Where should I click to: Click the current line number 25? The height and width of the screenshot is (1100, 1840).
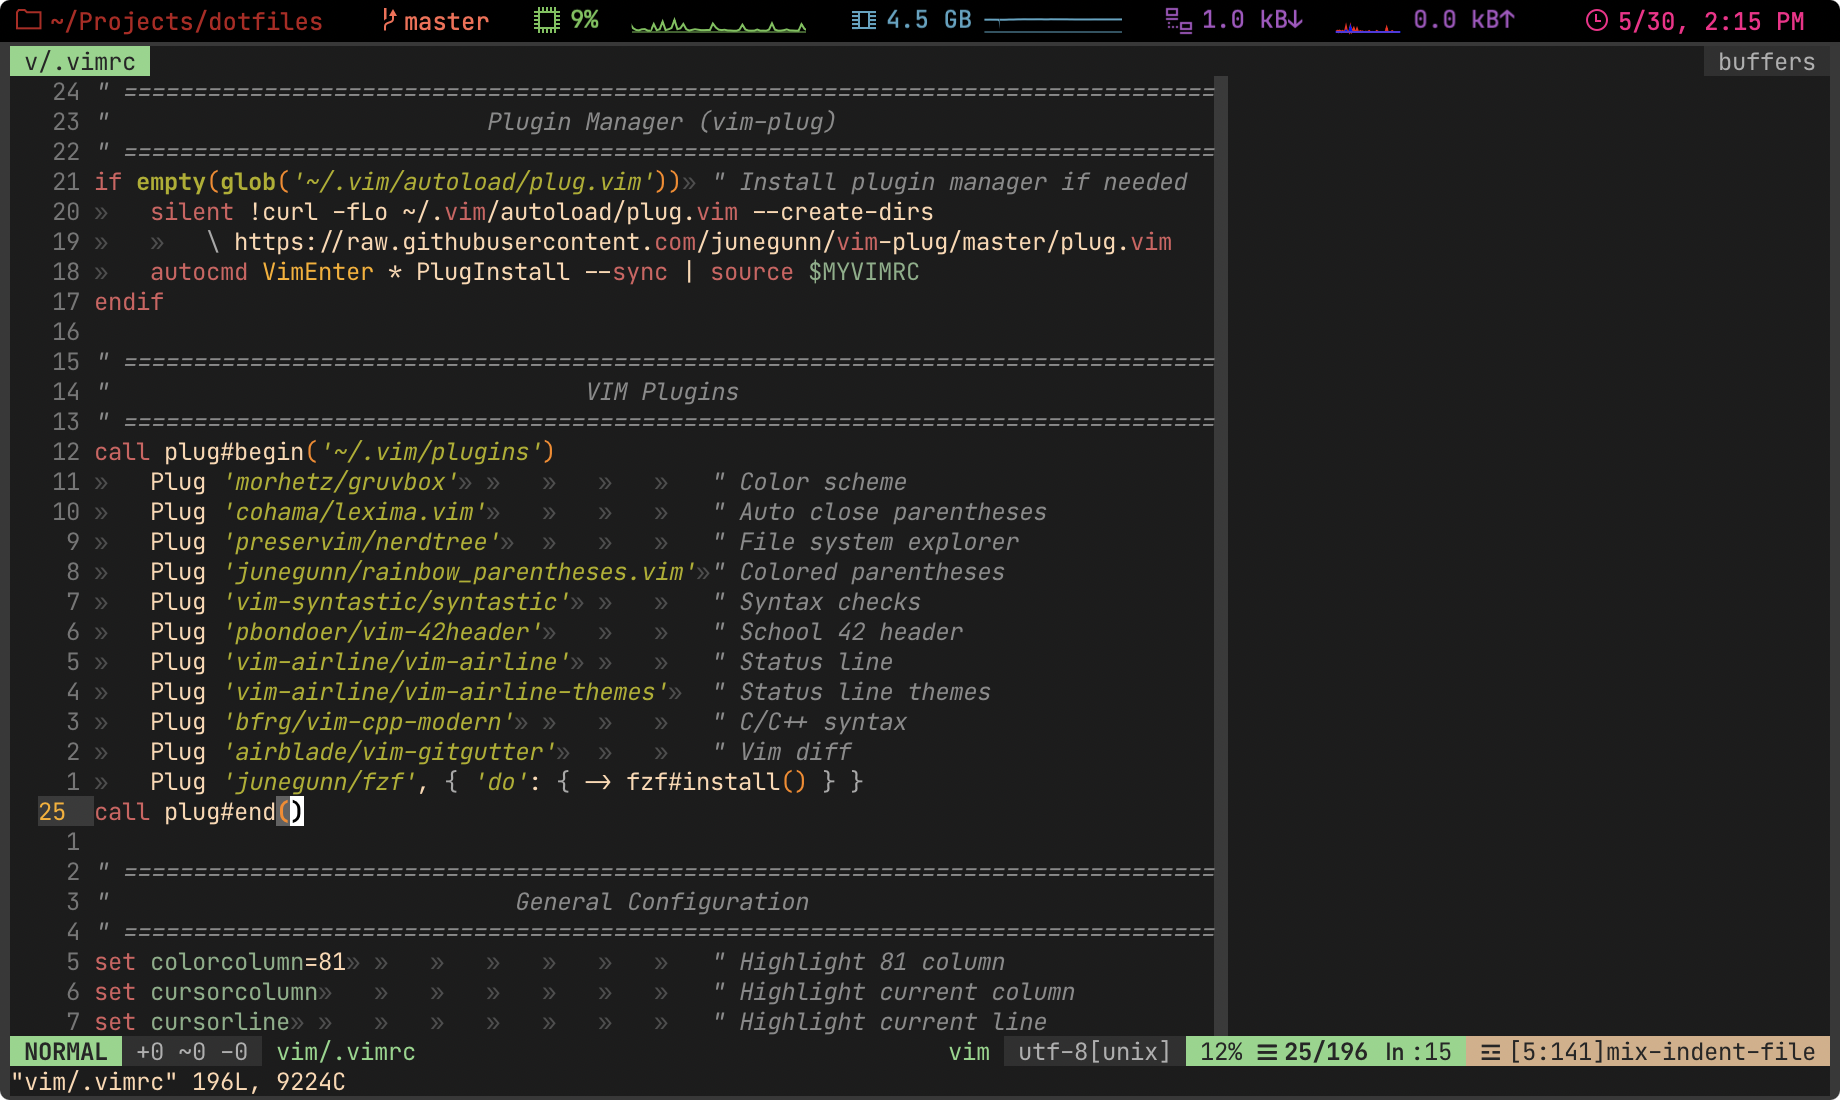(x=52, y=812)
